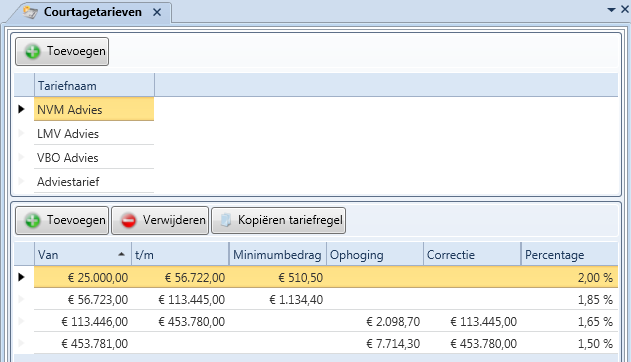Click Kopiëren tariefregel button
The height and width of the screenshot is (362, 631).
click(278, 220)
